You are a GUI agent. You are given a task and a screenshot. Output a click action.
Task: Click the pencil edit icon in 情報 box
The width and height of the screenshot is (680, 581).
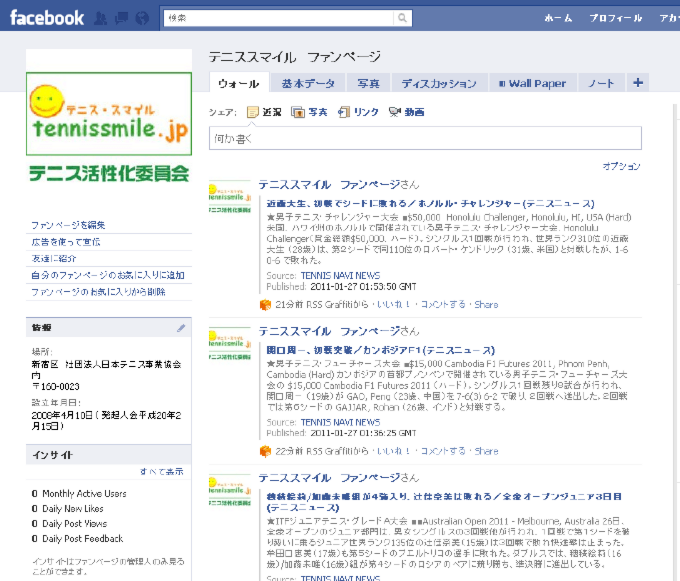181,327
